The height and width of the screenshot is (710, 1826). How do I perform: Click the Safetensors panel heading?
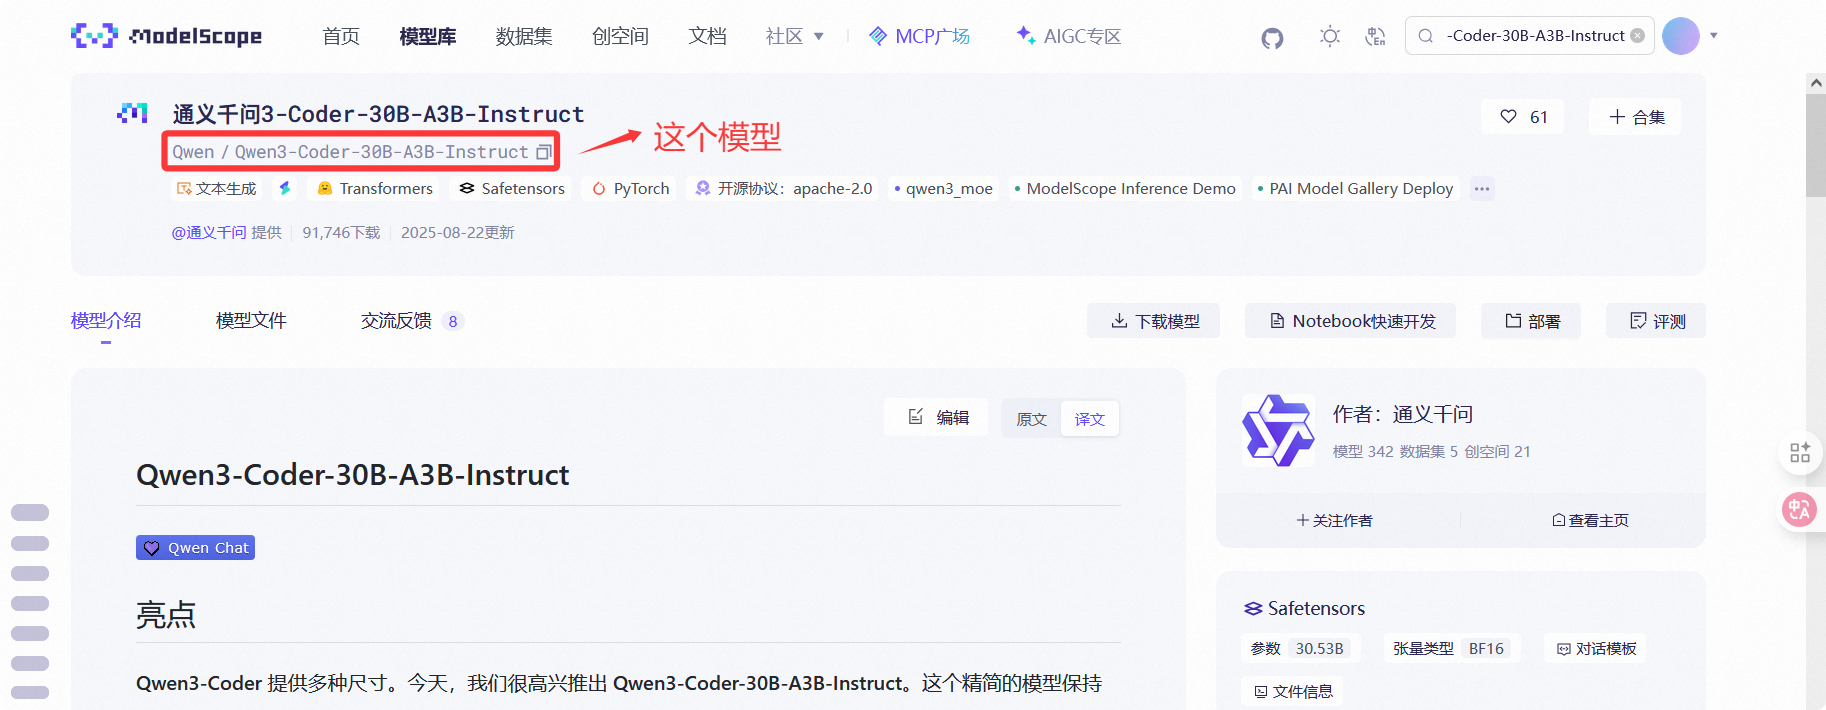[x=1305, y=608]
